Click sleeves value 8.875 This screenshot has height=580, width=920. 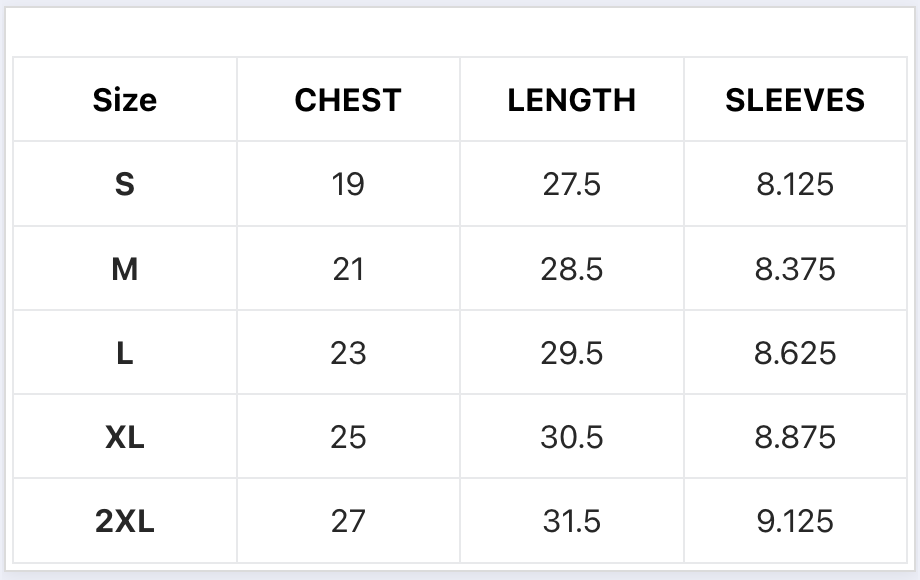click(795, 437)
